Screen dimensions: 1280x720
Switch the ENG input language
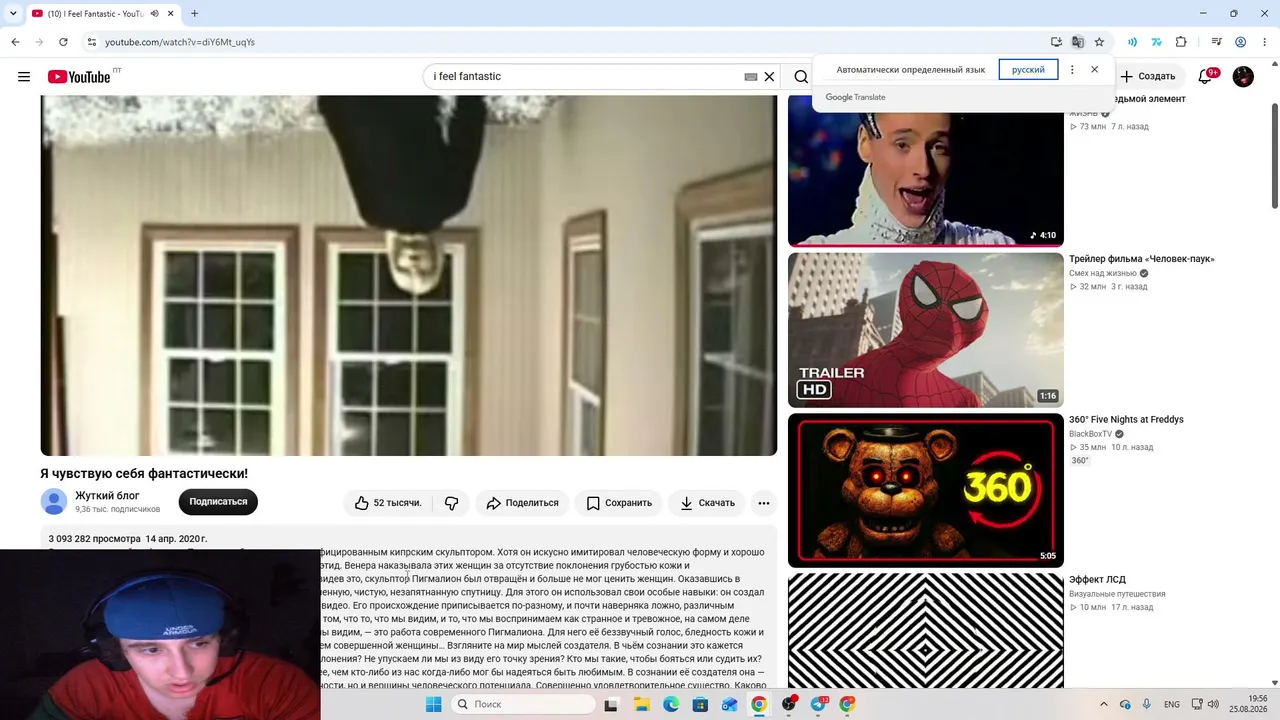point(1172,704)
